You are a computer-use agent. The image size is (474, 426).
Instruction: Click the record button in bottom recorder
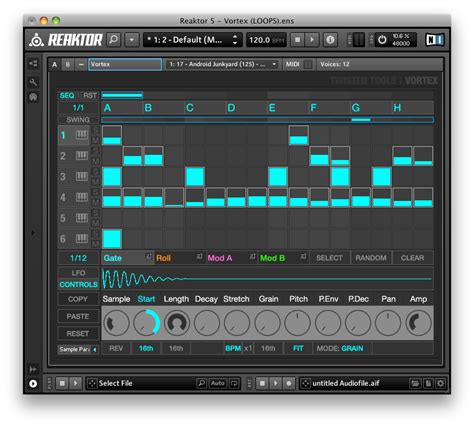(289, 383)
